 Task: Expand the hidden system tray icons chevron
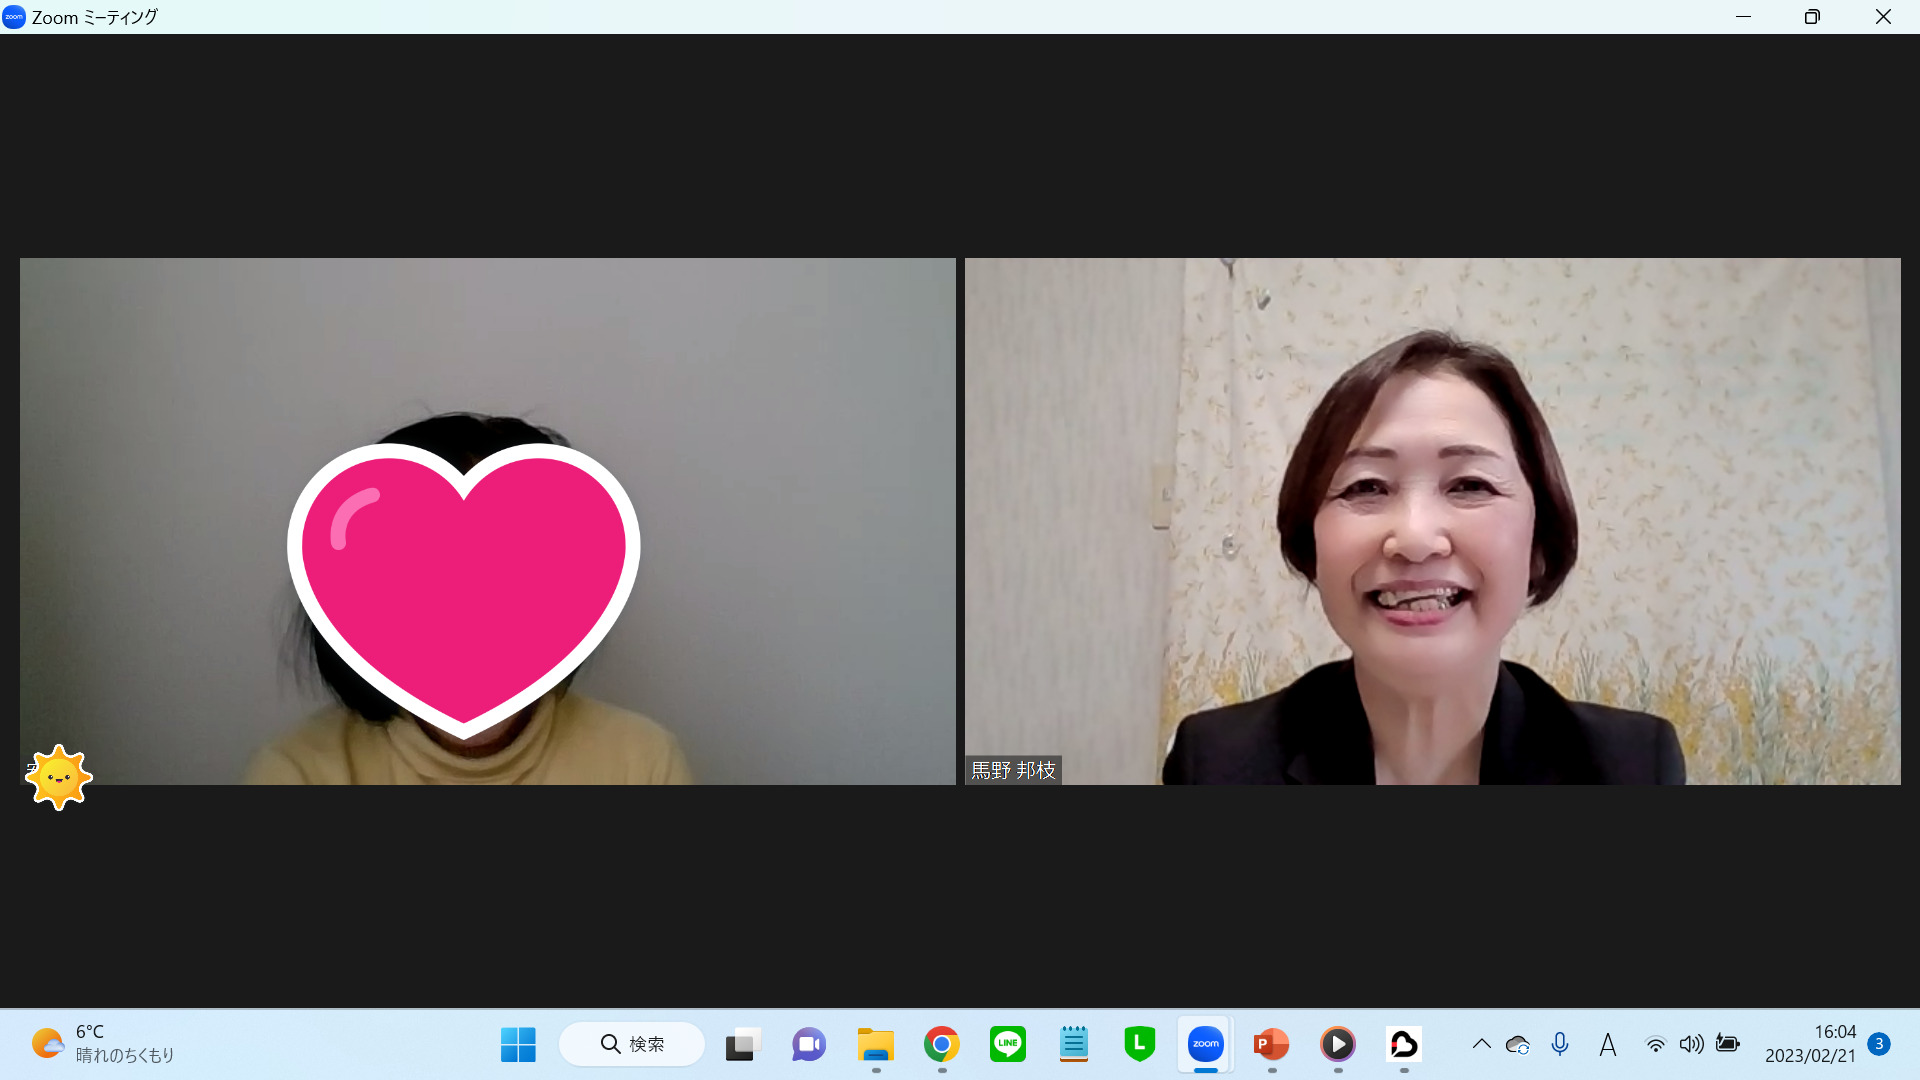[1481, 1044]
